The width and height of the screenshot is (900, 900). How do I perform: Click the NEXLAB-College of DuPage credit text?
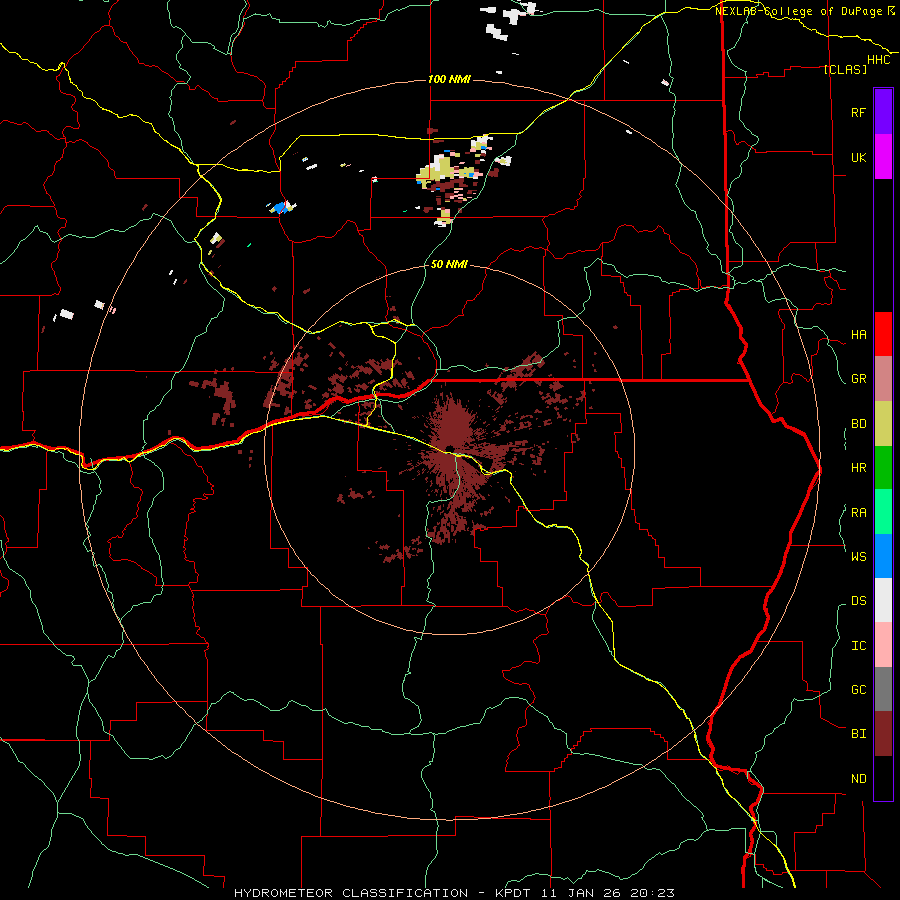coord(800,11)
